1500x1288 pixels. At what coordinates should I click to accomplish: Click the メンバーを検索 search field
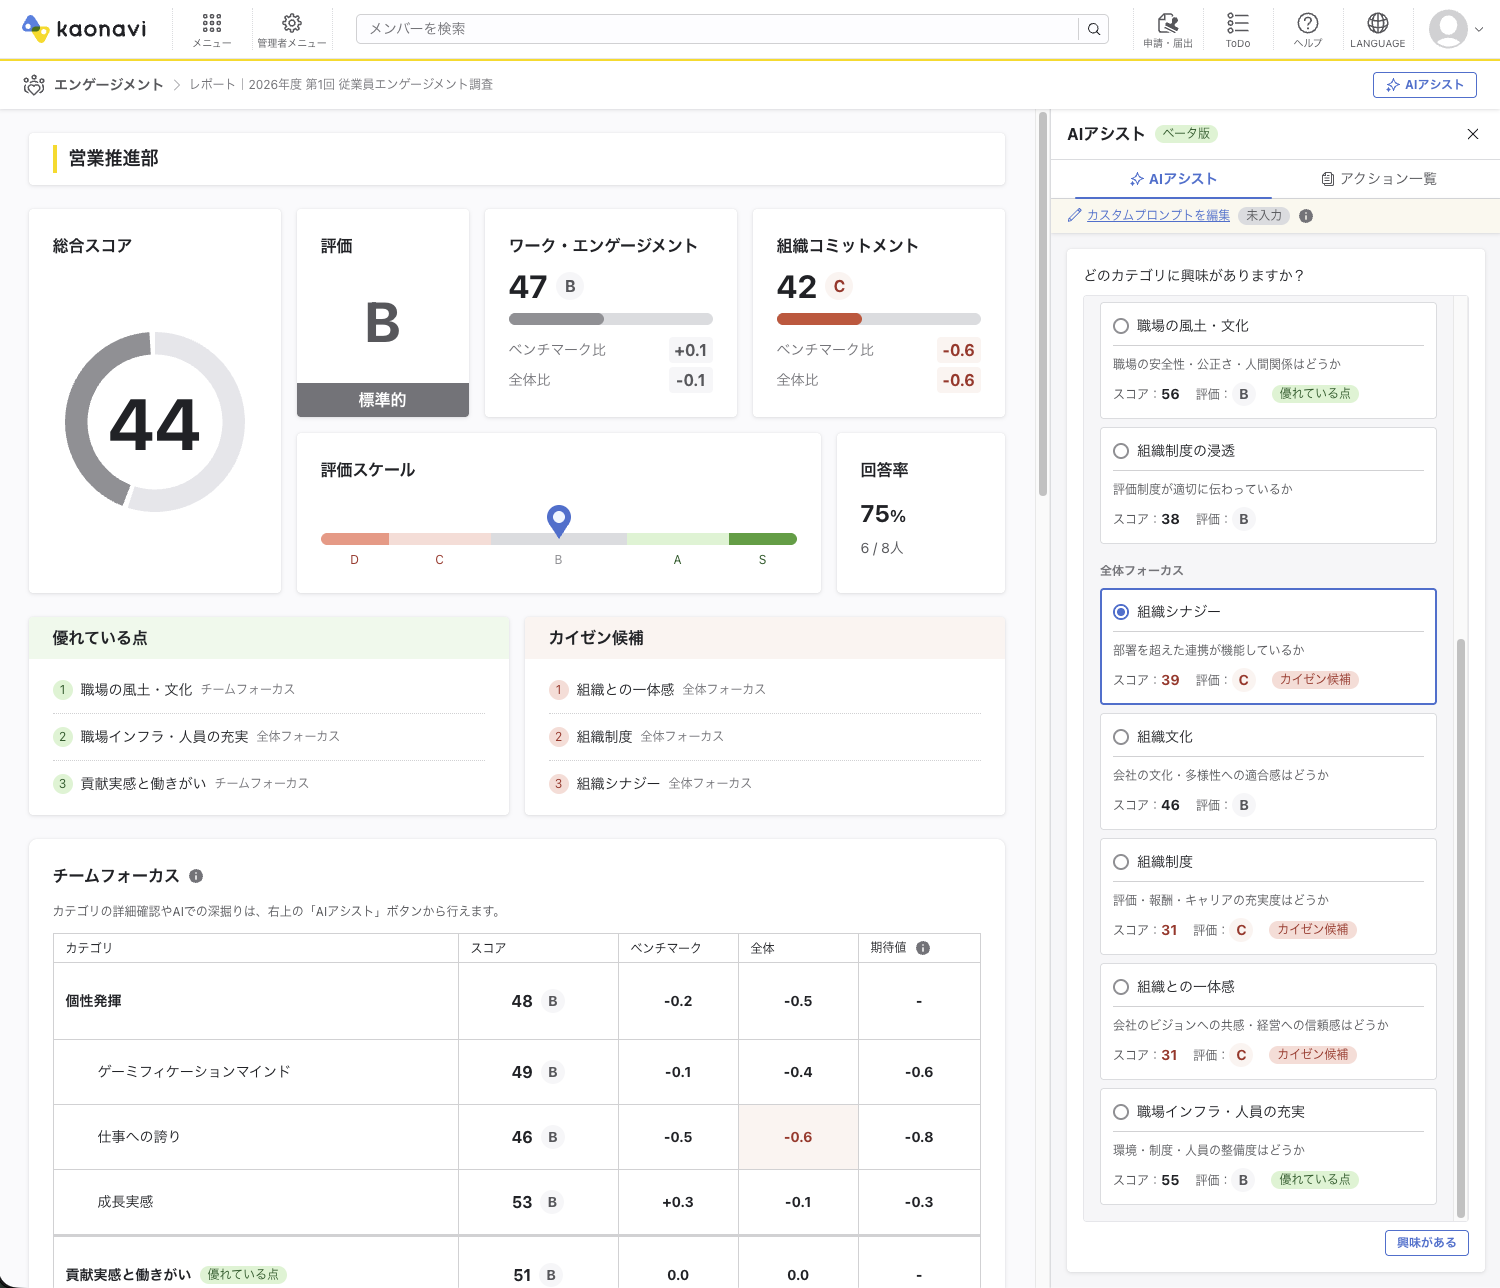(x=718, y=29)
